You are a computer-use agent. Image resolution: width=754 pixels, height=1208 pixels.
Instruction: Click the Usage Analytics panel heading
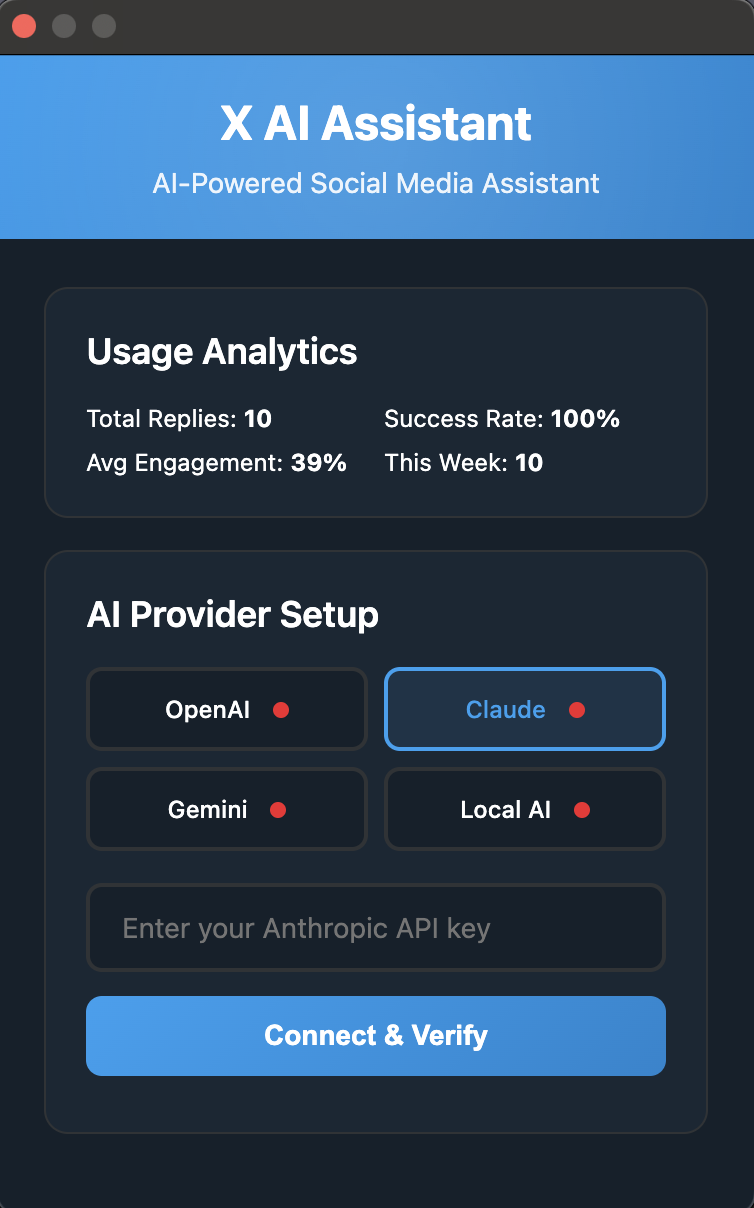222,352
